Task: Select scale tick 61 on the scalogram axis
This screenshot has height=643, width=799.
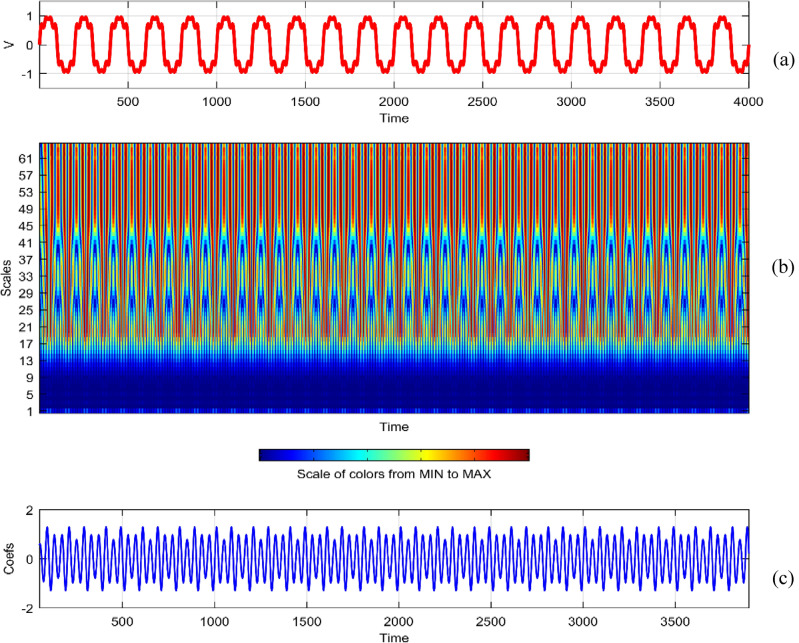Action: tap(27, 158)
